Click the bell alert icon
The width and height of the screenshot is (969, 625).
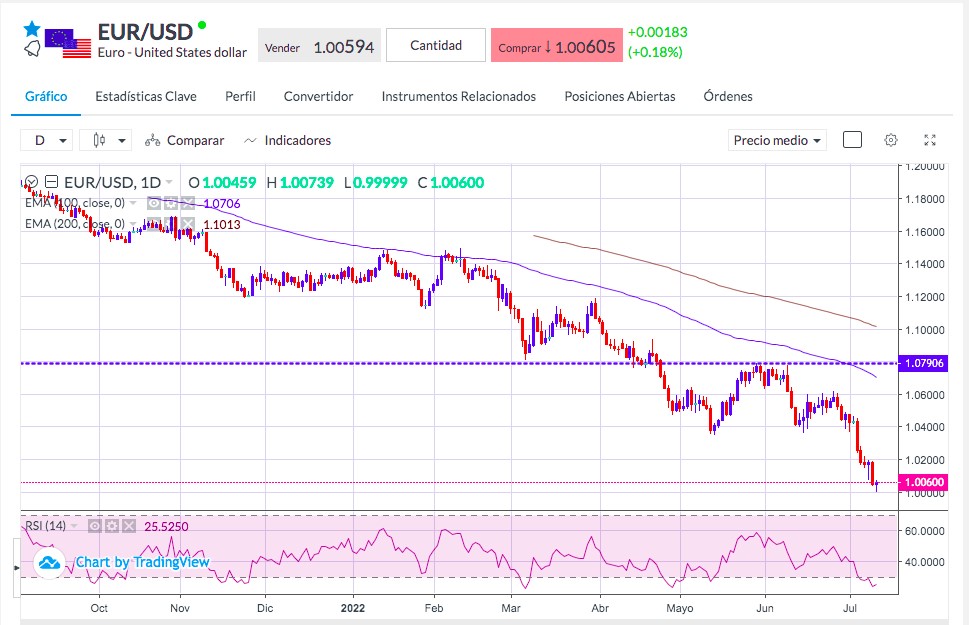(32, 49)
